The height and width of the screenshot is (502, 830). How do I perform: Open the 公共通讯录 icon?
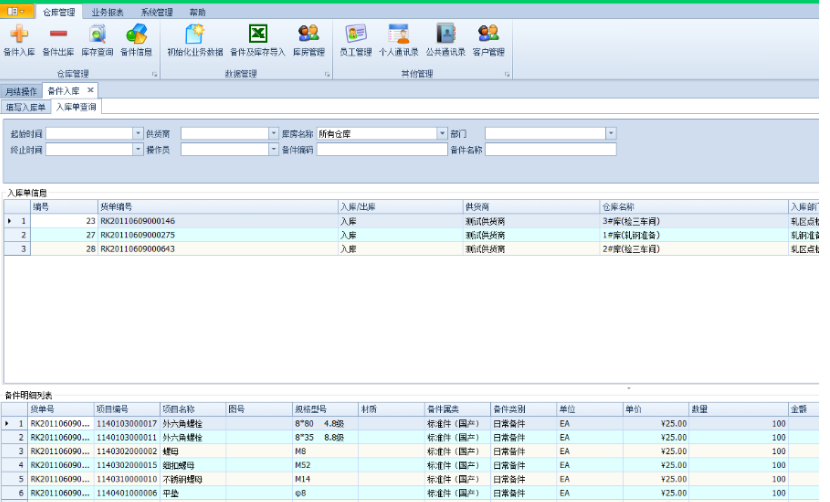click(445, 34)
